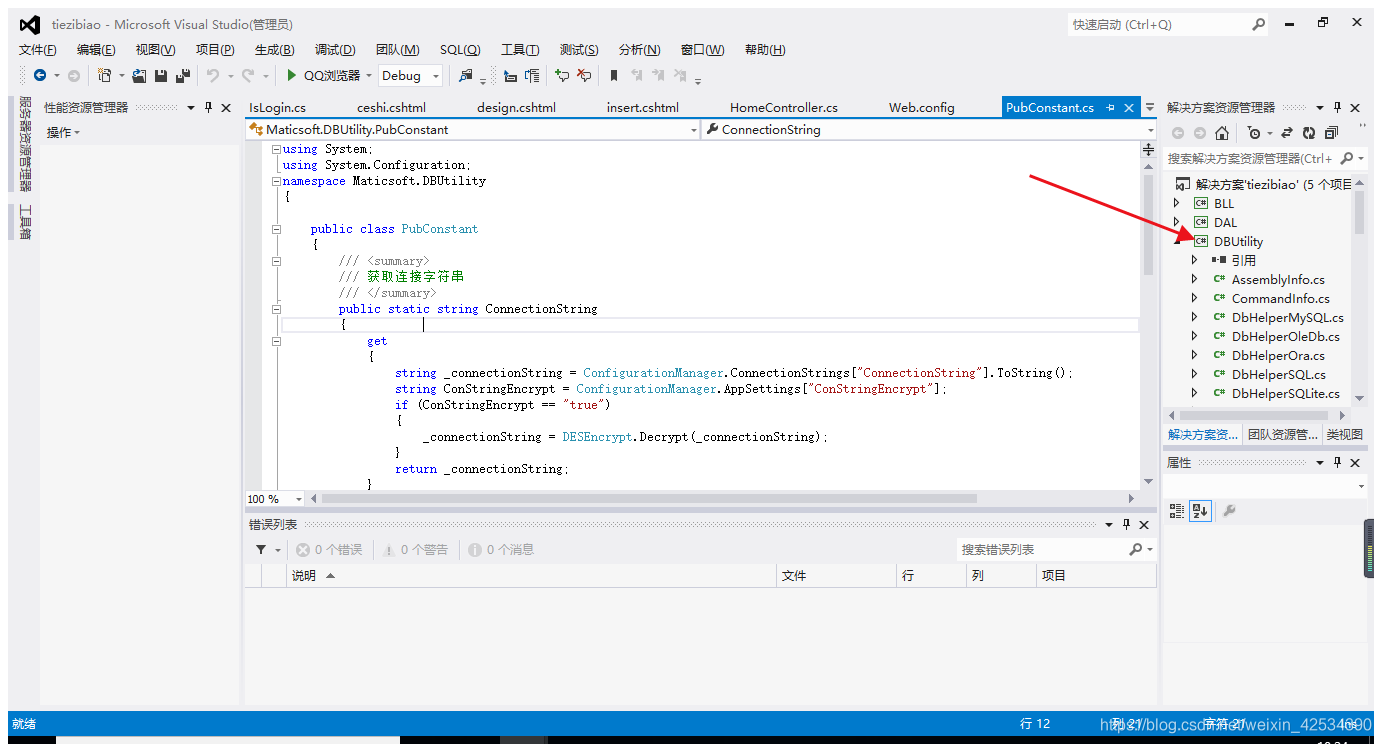Click the Quick Launch magnifier icon
The image size is (1382, 744).
1259,24
